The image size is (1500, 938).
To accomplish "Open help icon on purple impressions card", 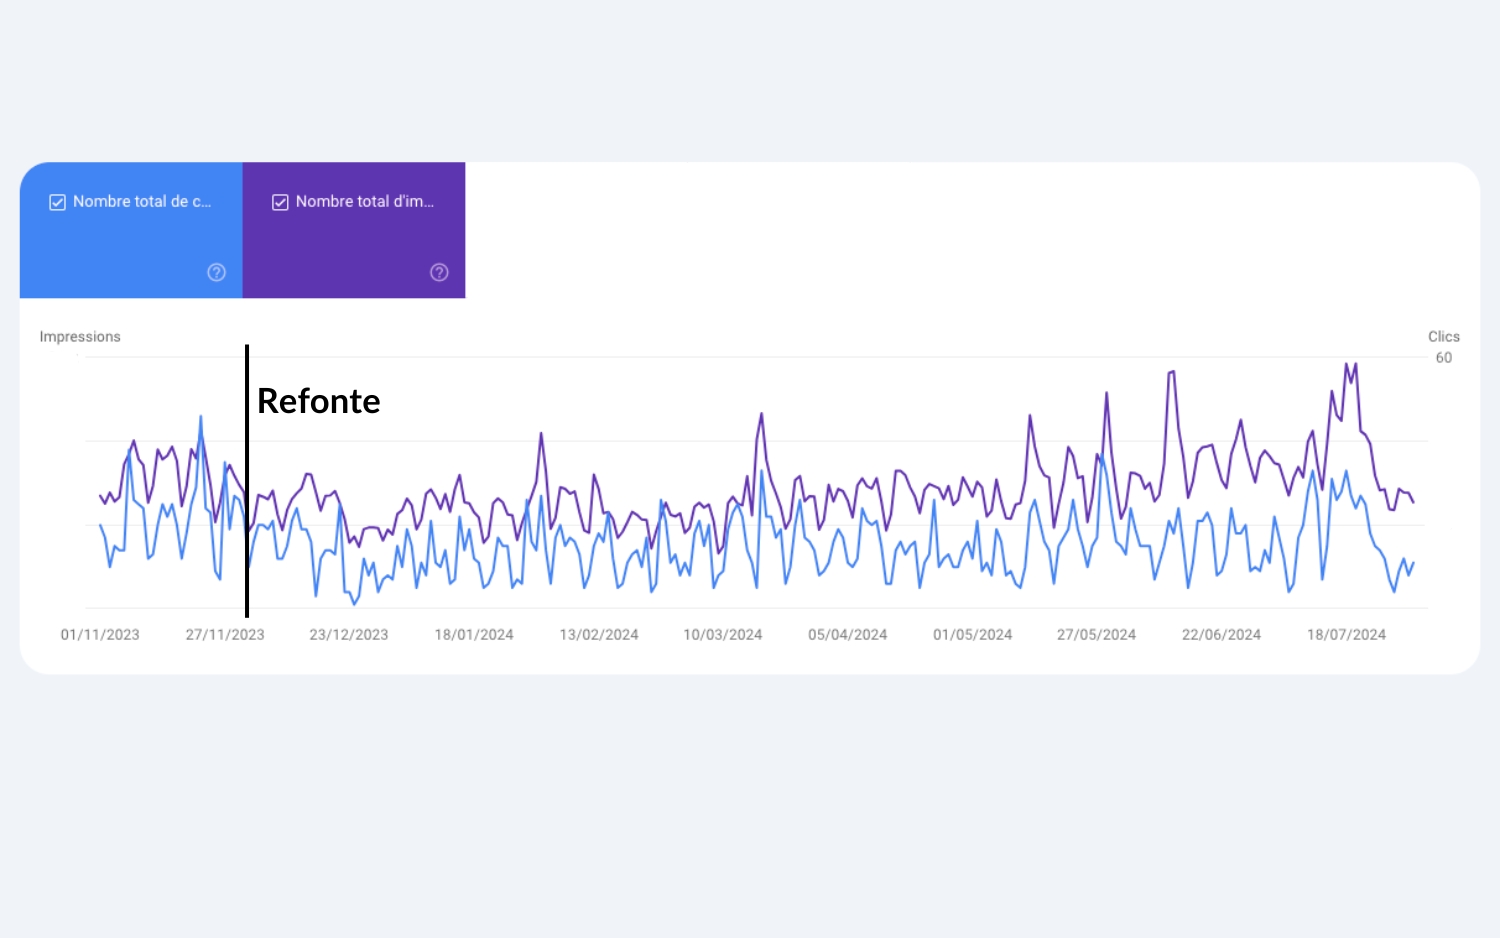I will pyautogui.click(x=439, y=272).
